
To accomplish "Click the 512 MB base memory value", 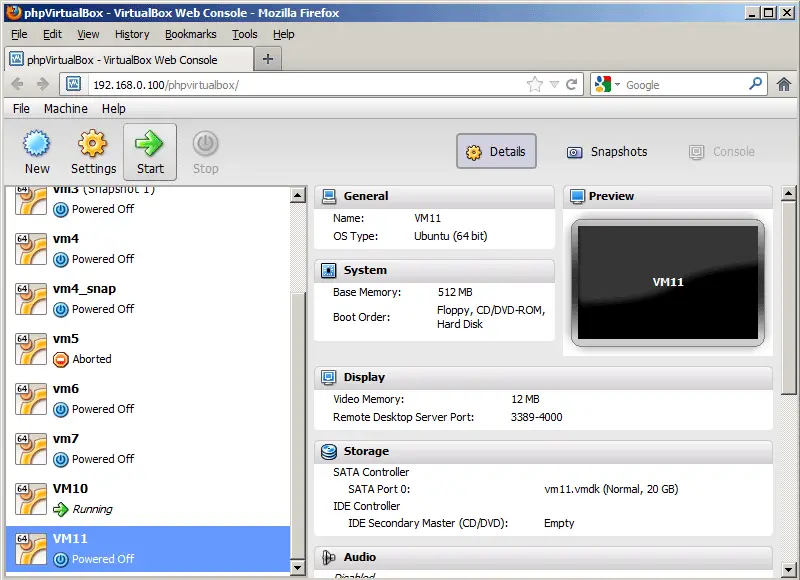I will click(455, 292).
